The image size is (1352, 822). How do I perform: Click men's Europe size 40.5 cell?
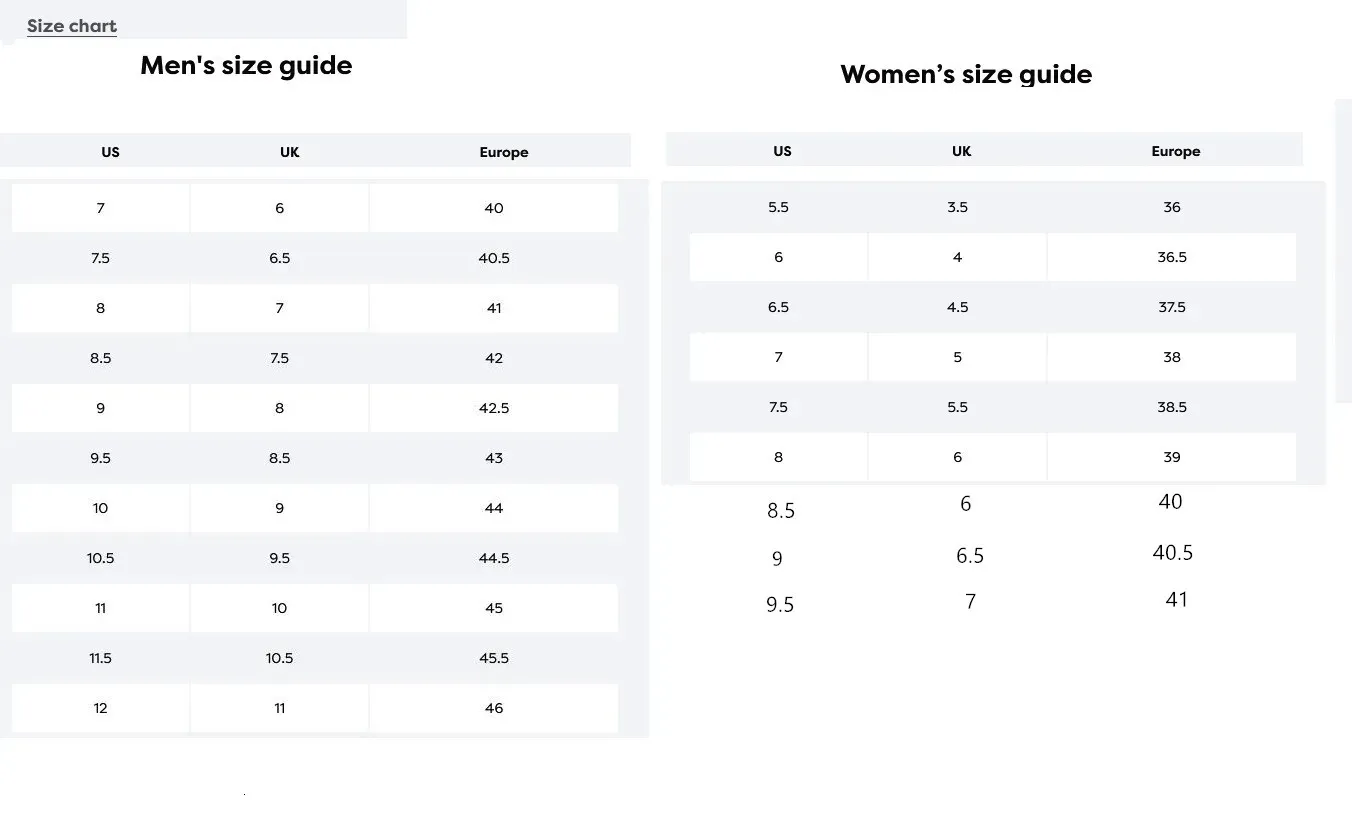tap(494, 258)
